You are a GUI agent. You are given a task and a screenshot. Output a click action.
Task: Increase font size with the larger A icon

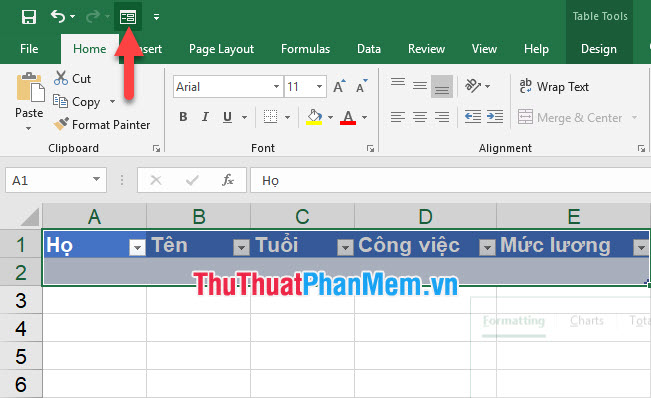pyautogui.click(x=339, y=86)
